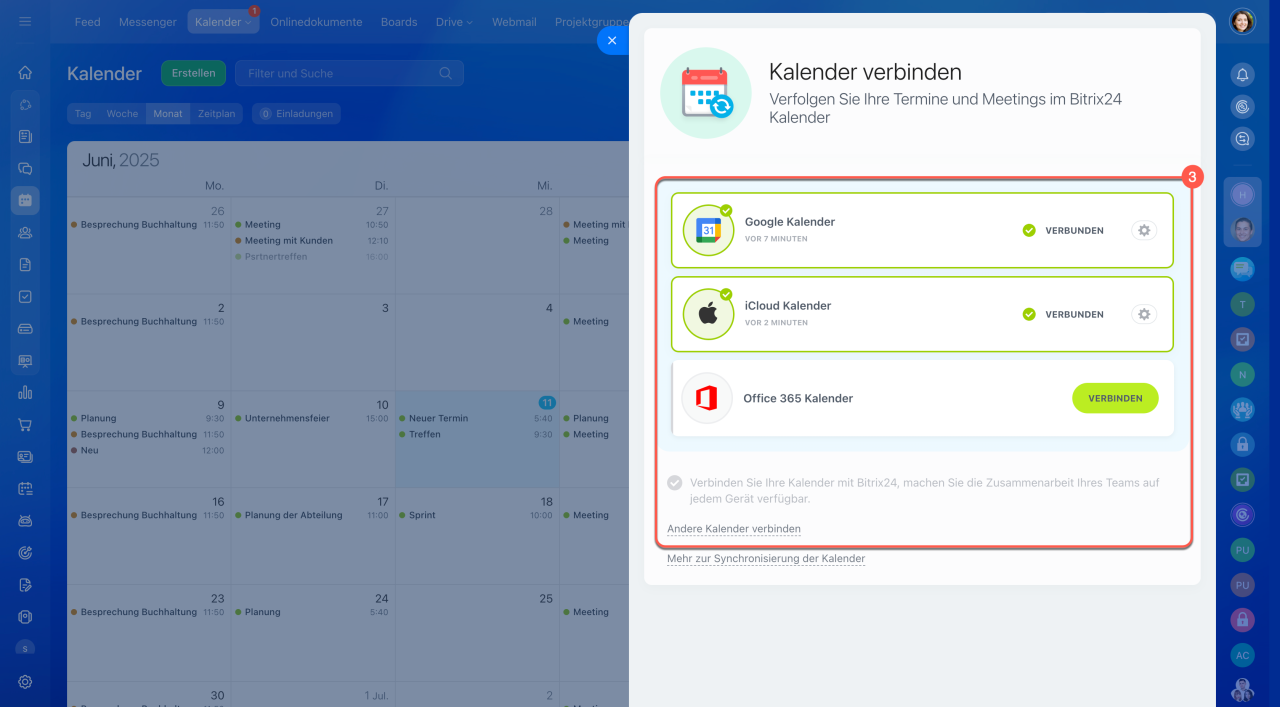Click the notifications bell icon
This screenshot has width=1280, height=707.
click(x=1242, y=74)
